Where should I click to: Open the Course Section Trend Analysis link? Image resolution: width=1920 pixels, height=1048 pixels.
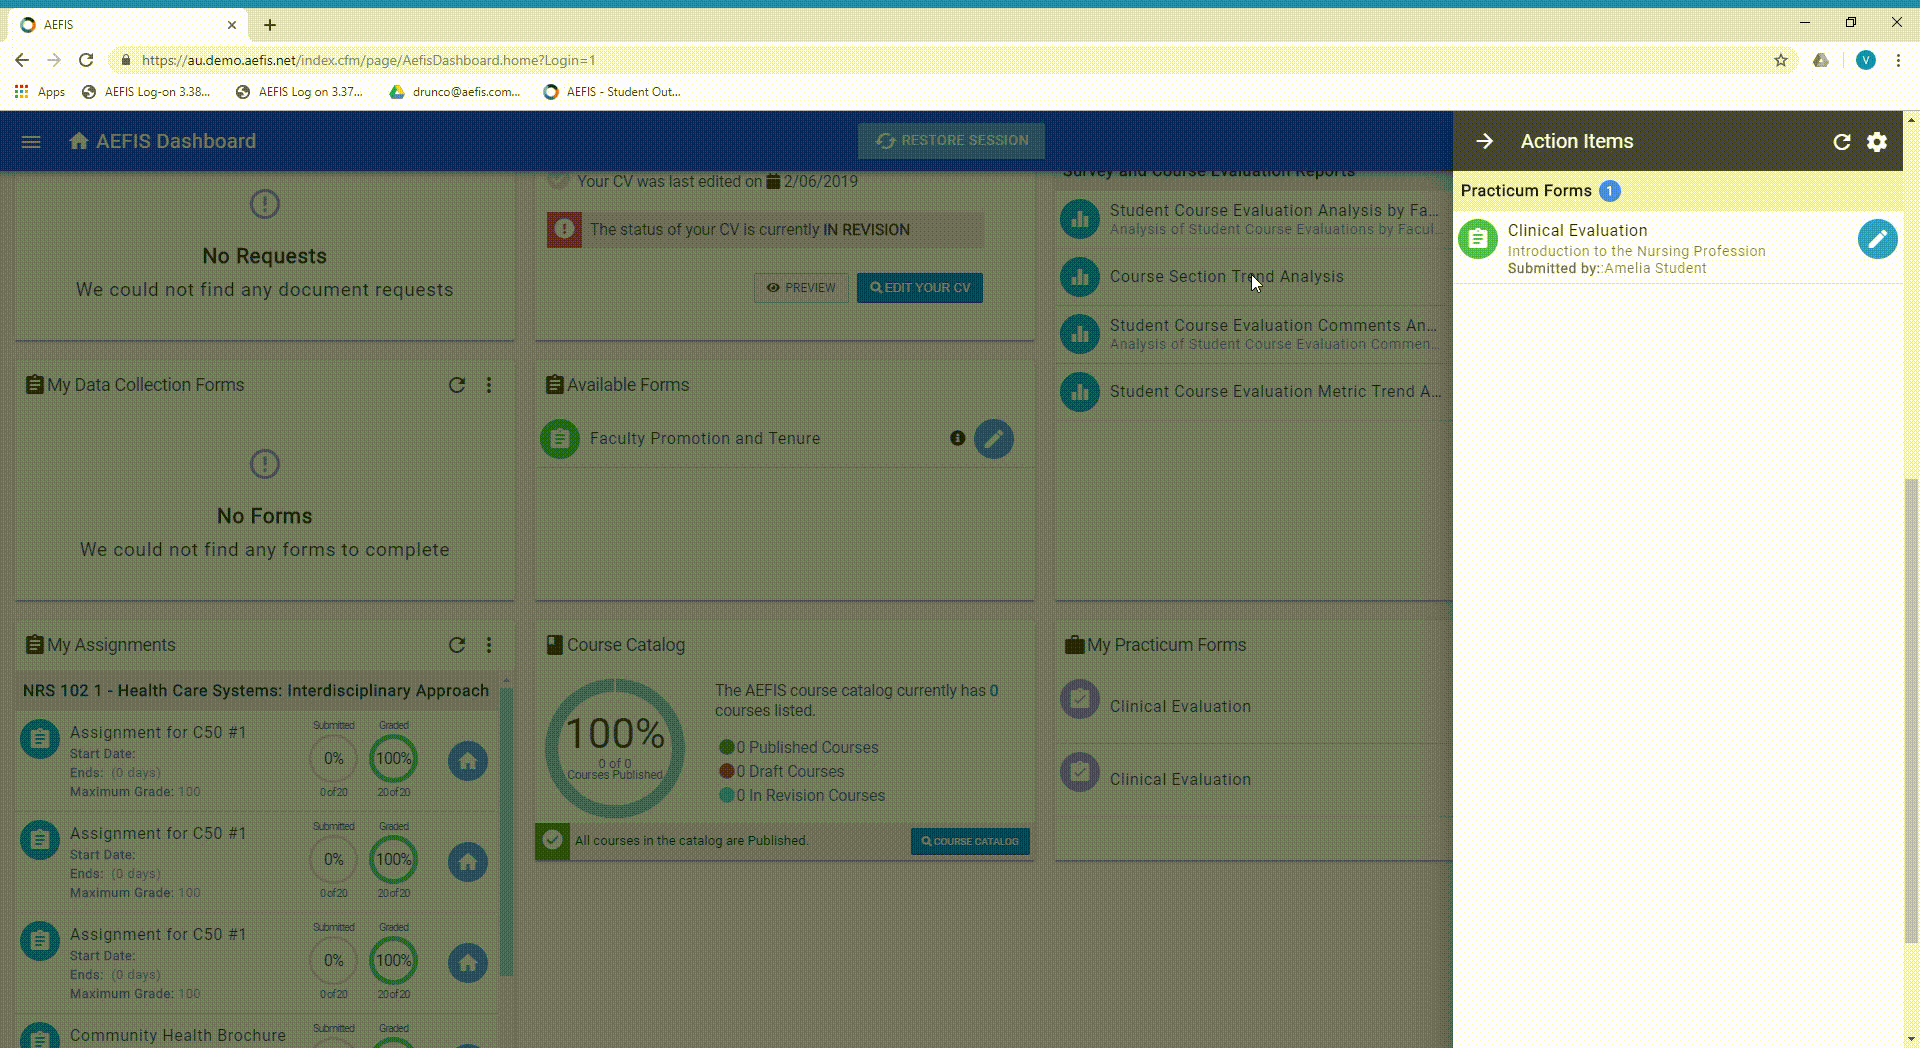(1226, 277)
